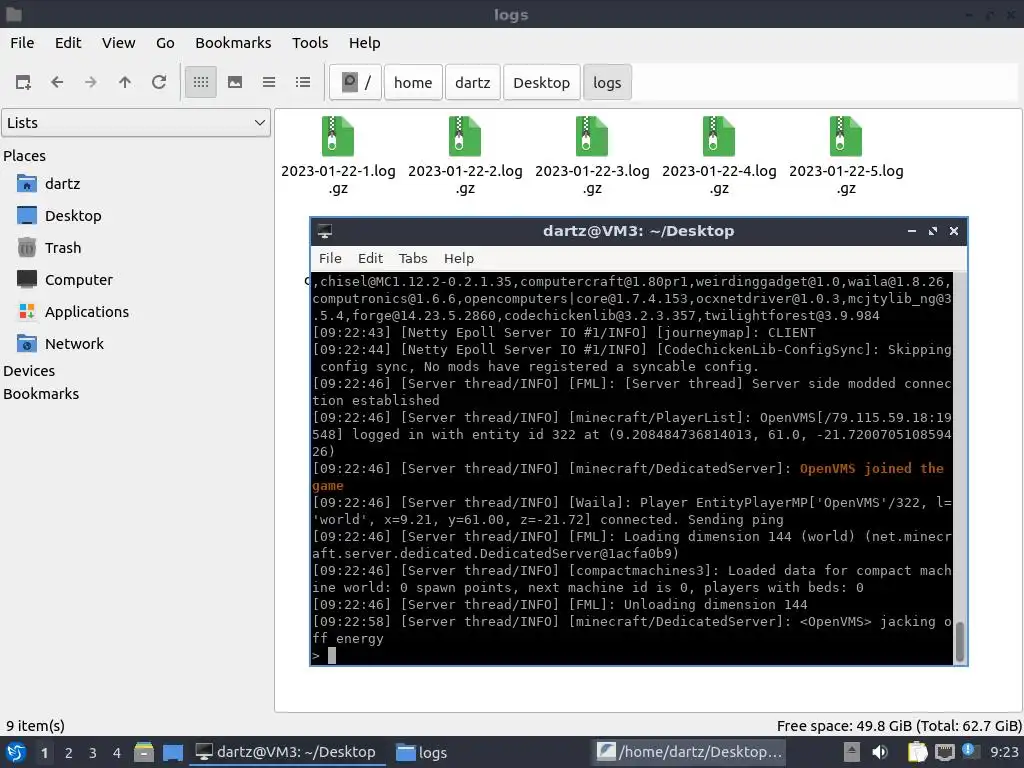Switch to workspace 1
Viewport: 1024px width, 768px height.
tap(44, 753)
